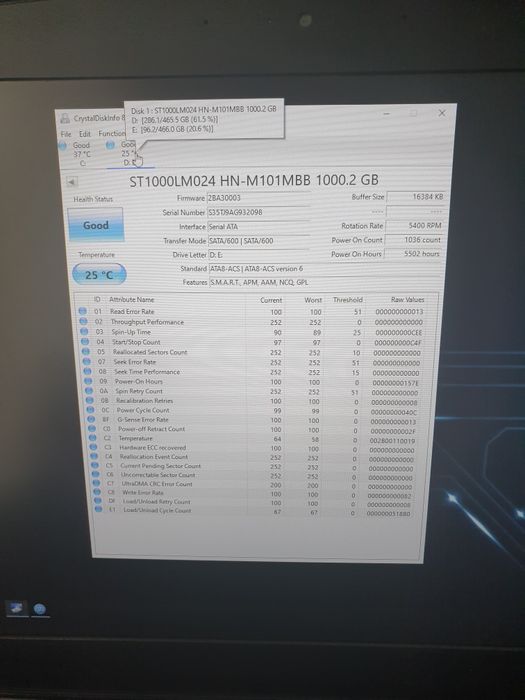Image resolution: width=525 pixels, height=700 pixels.
Task: Open the Function menu
Action: (x=112, y=133)
